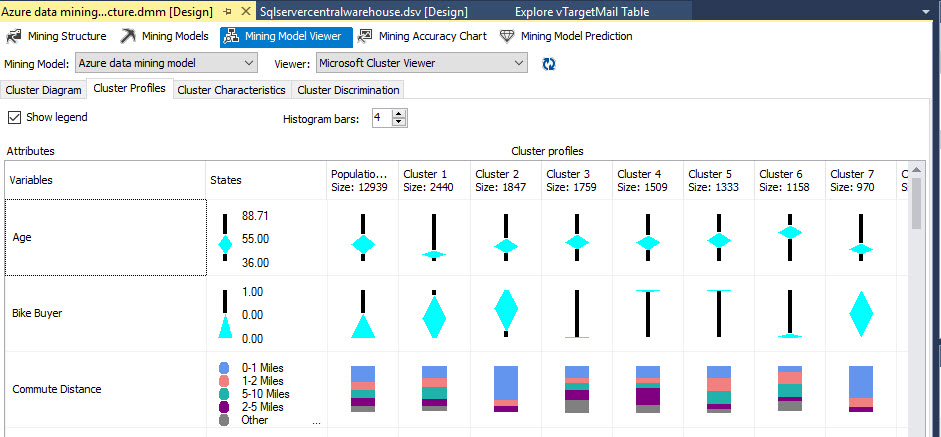Select the Cluster Profiles tab
The image size is (941, 437).
point(130,88)
